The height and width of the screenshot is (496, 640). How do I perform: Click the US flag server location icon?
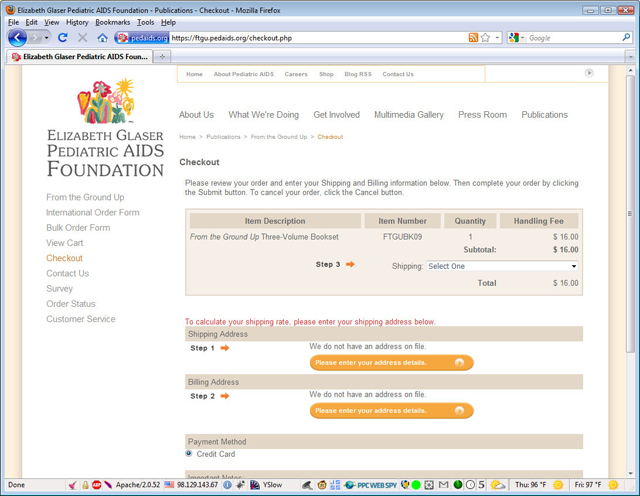coord(169,485)
